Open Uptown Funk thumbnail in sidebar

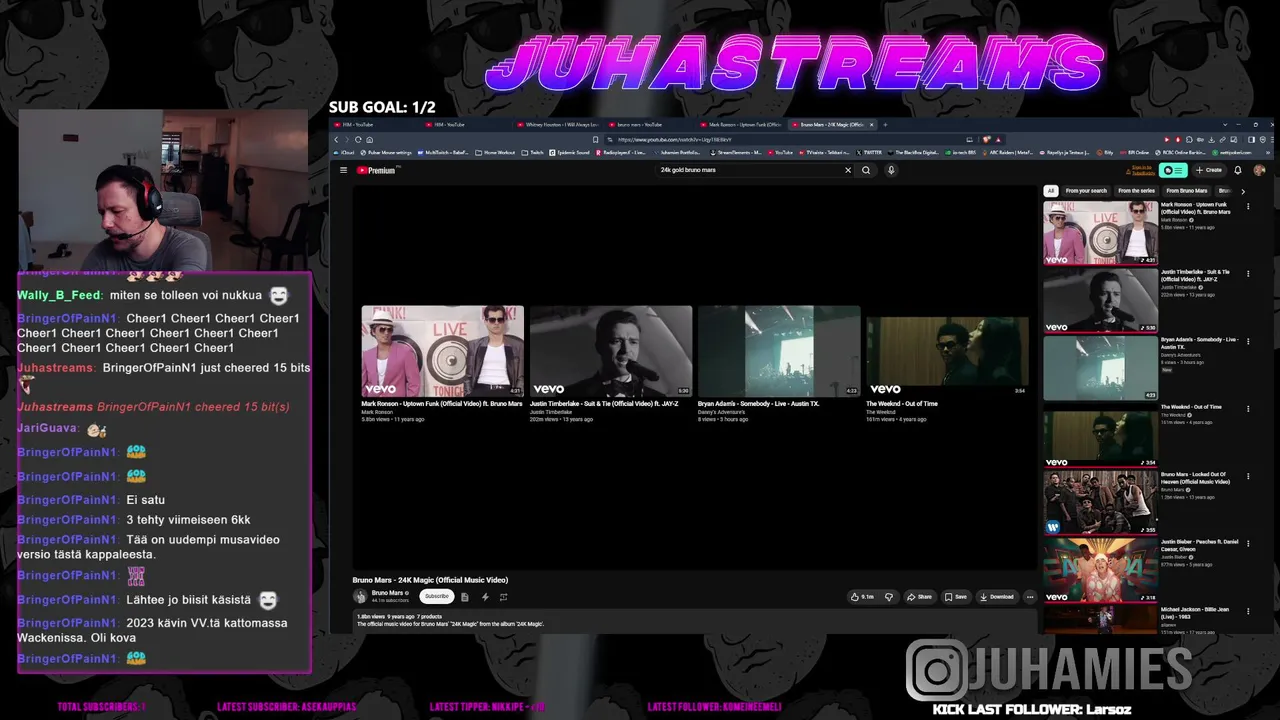click(x=1100, y=233)
